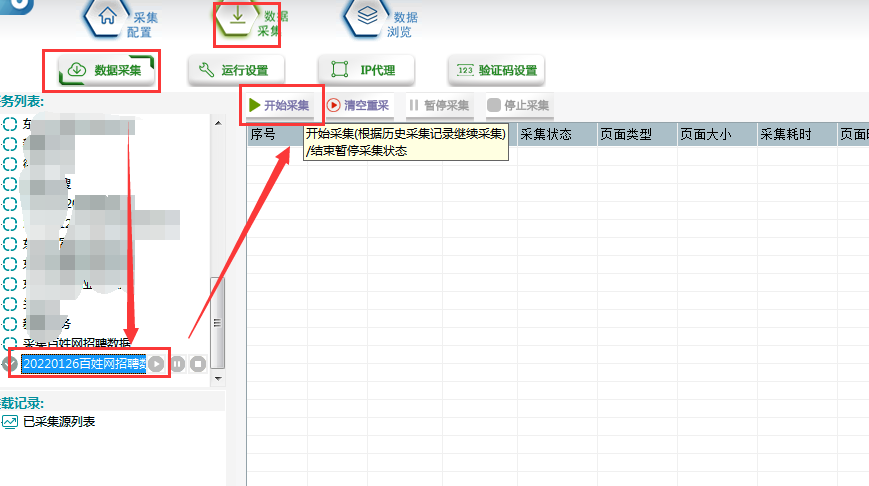Click the task list scrollbar thumb

point(217,323)
